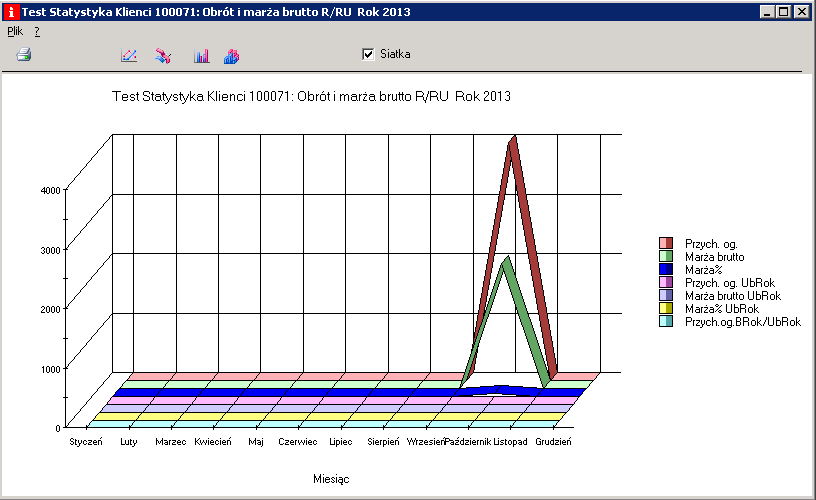Minimize the statistics window
The height and width of the screenshot is (500, 816).
[x=766, y=11]
